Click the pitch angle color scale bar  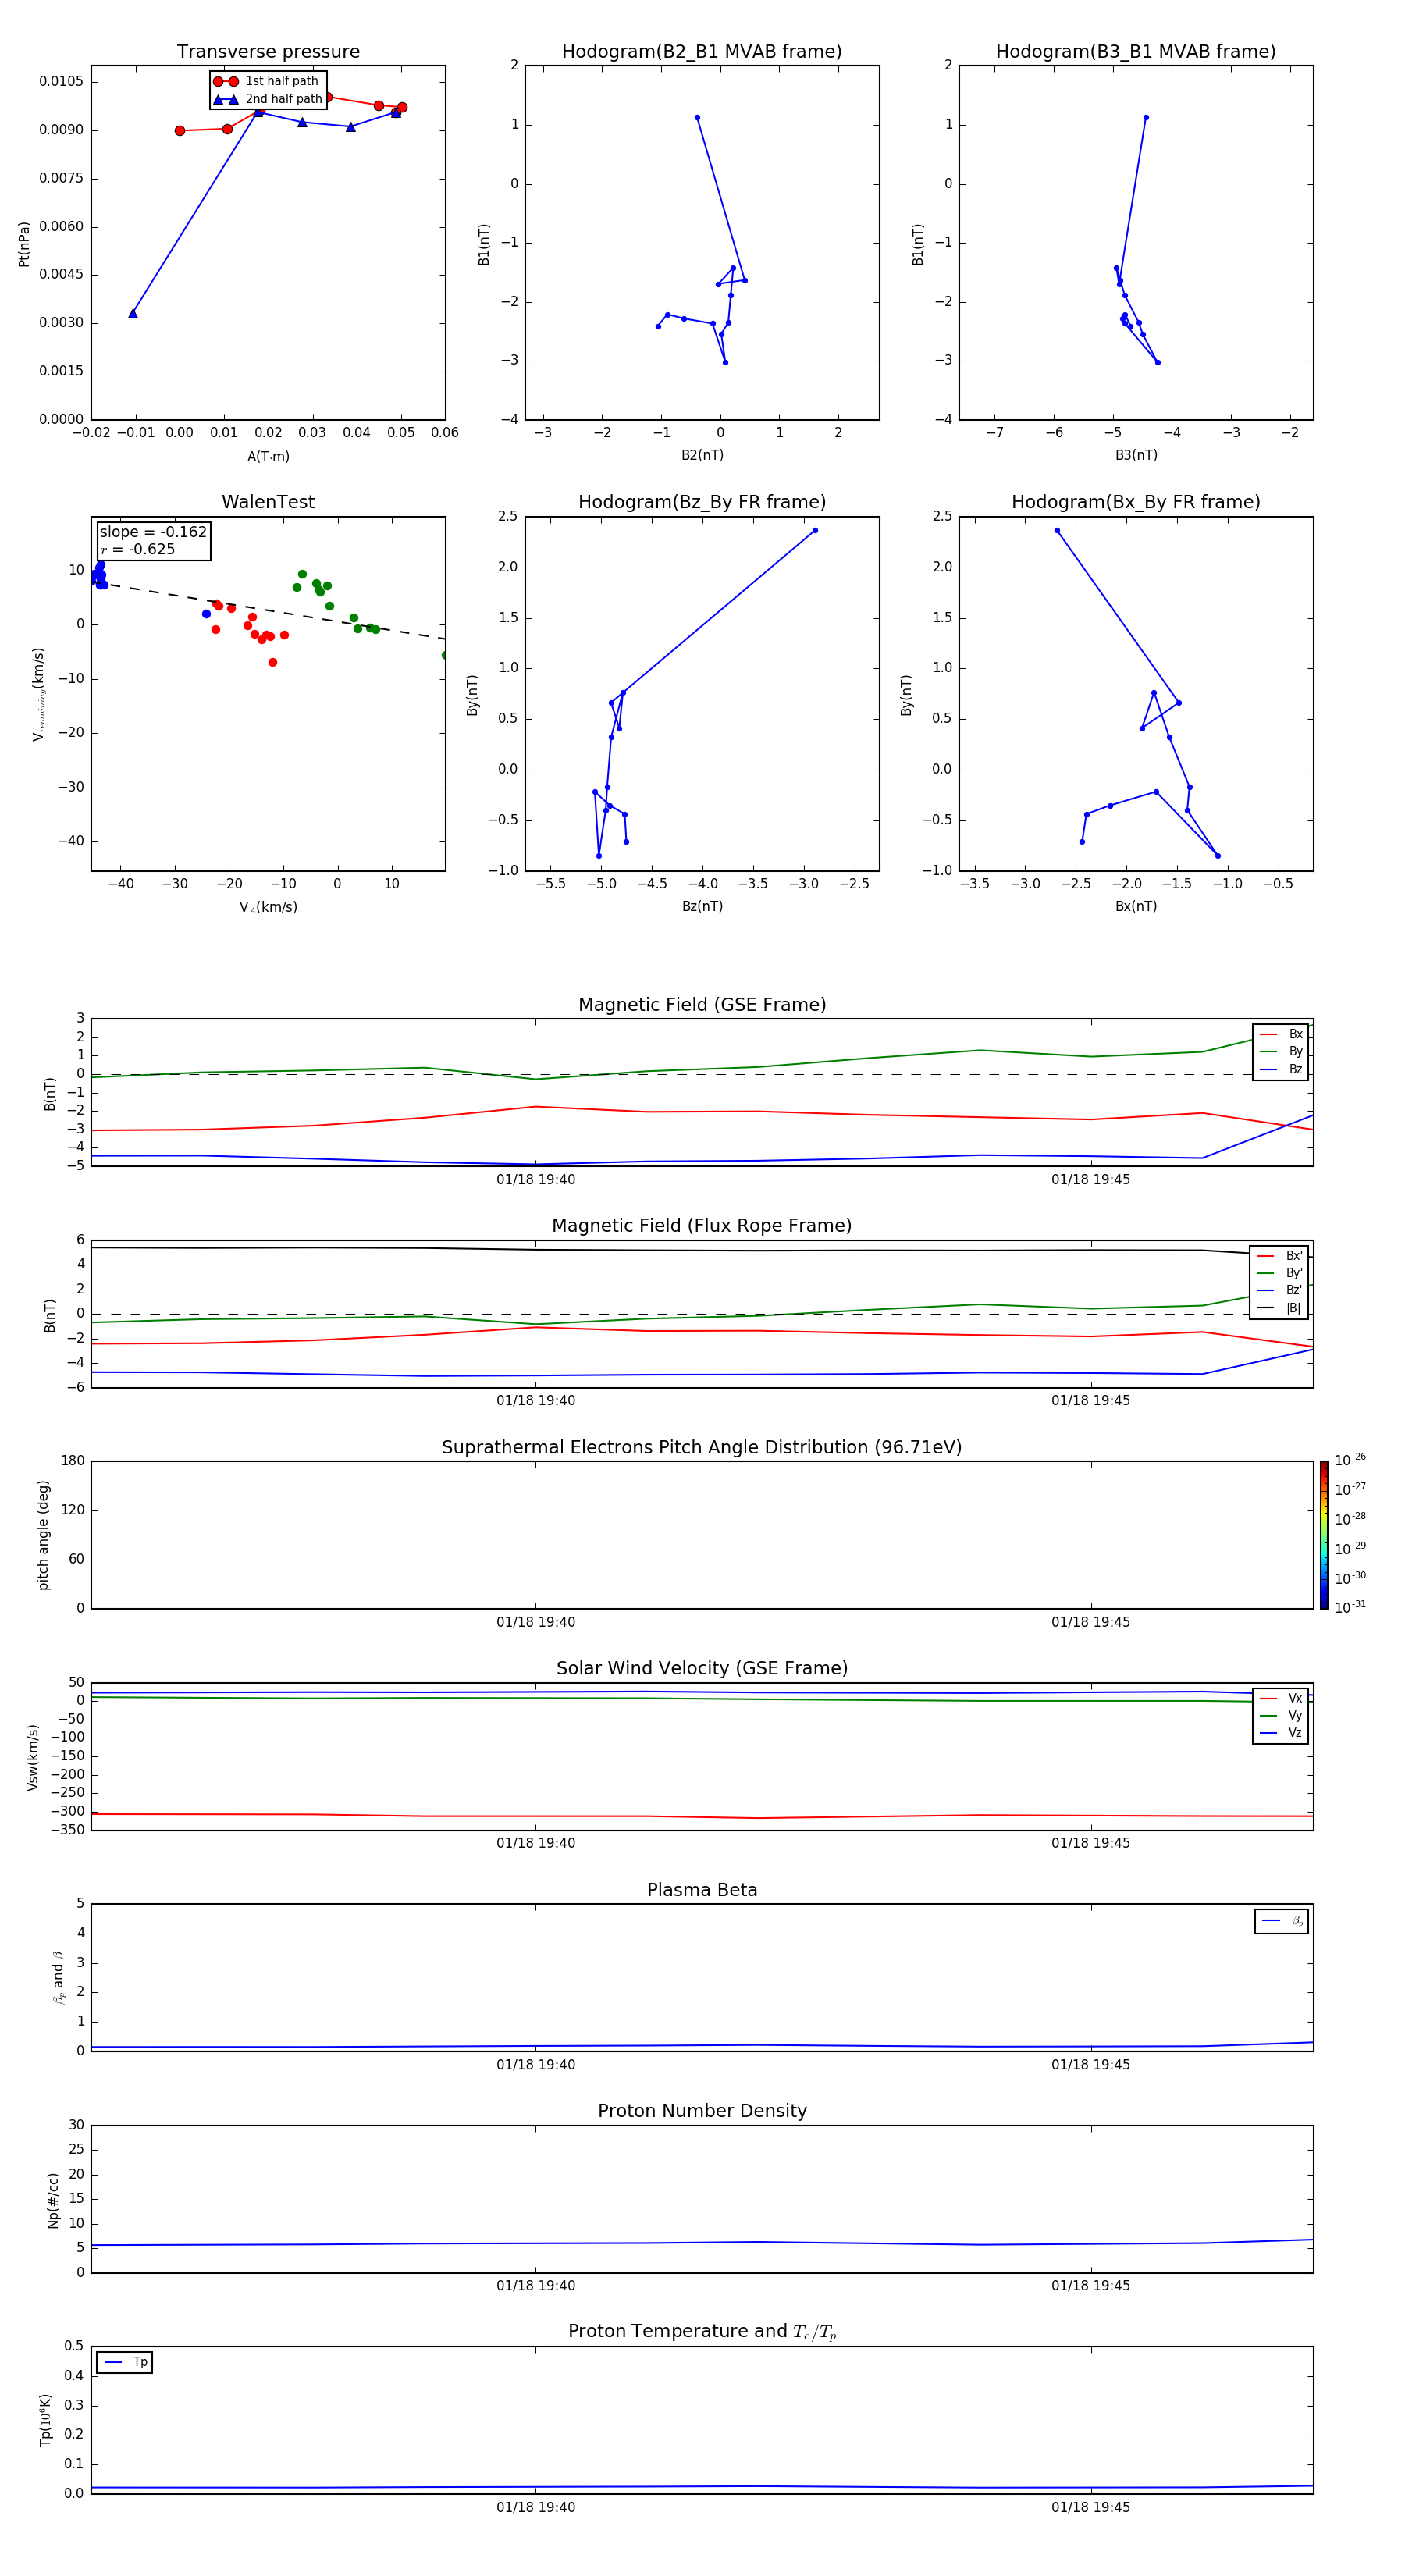[1324, 1535]
